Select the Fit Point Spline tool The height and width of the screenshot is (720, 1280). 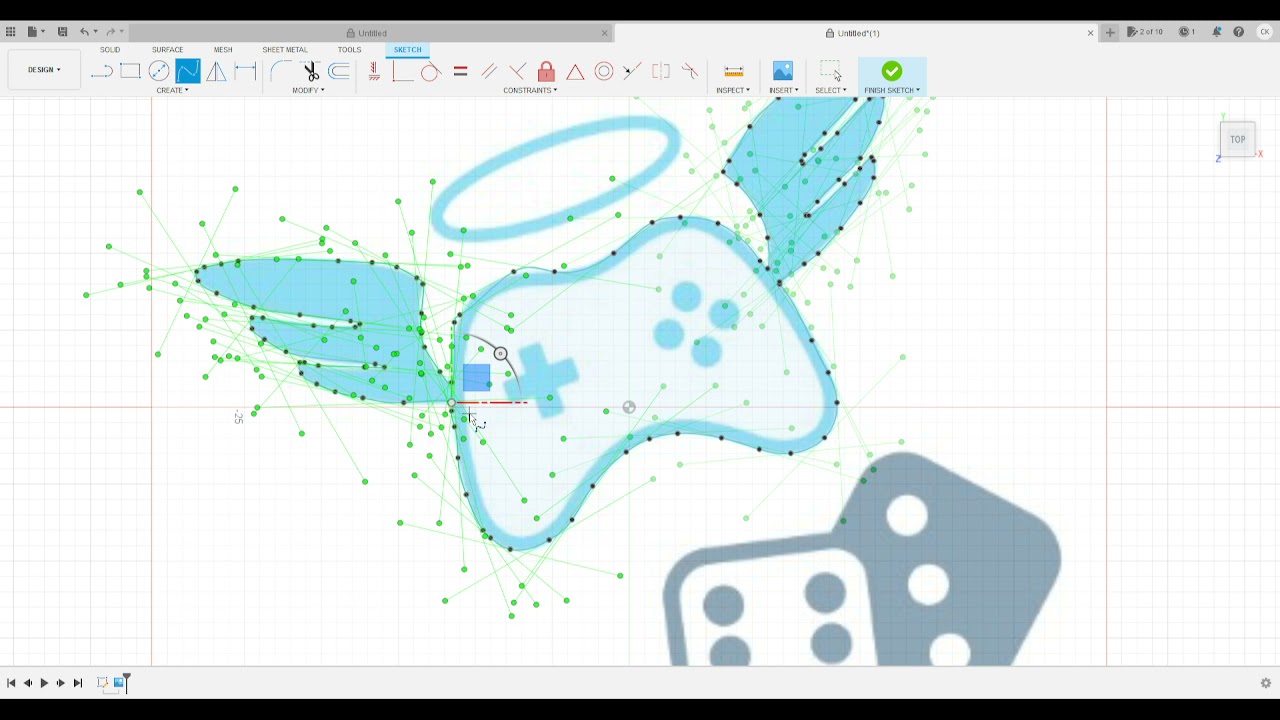click(188, 71)
